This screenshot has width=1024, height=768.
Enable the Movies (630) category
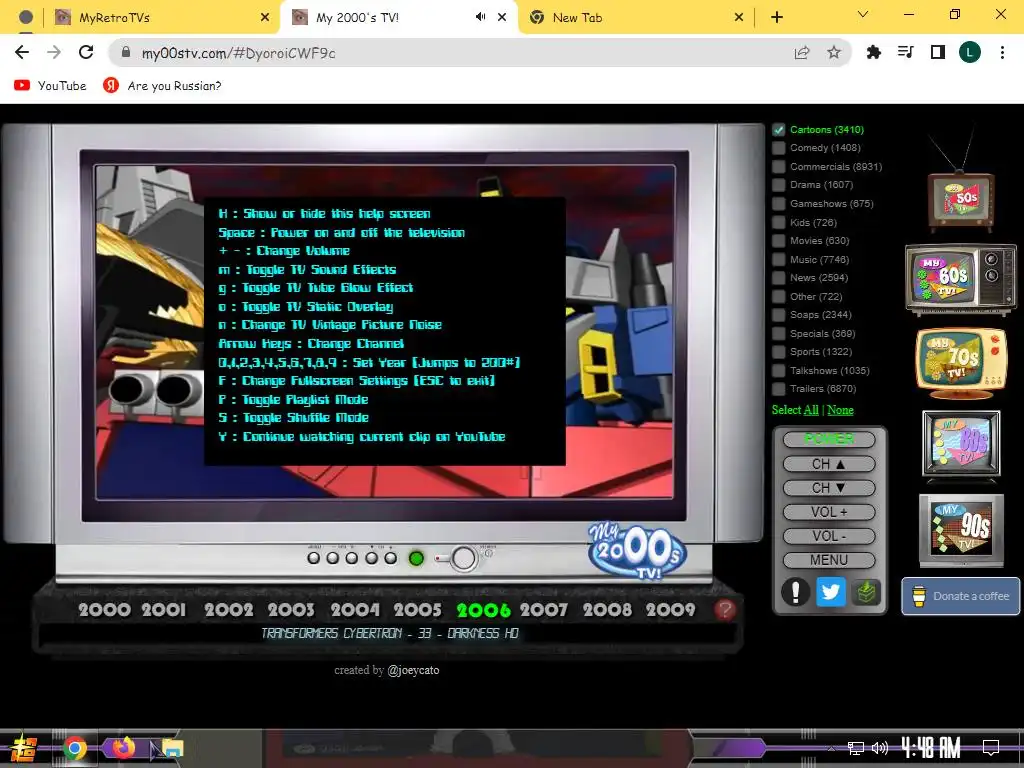[x=778, y=241]
